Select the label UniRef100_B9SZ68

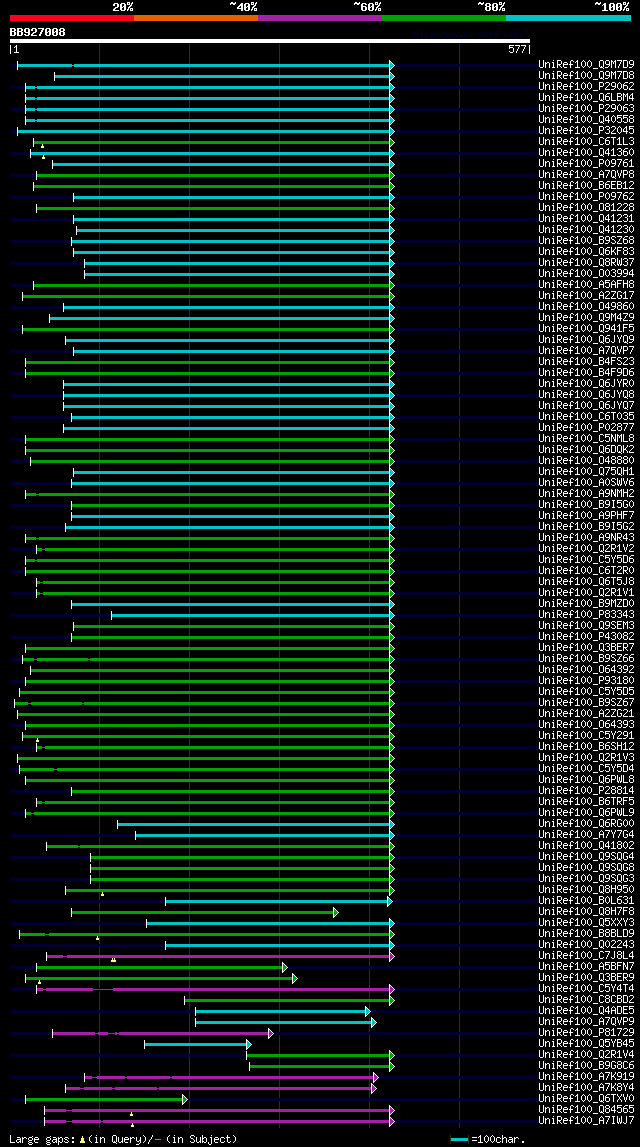[x=586, y=240]
